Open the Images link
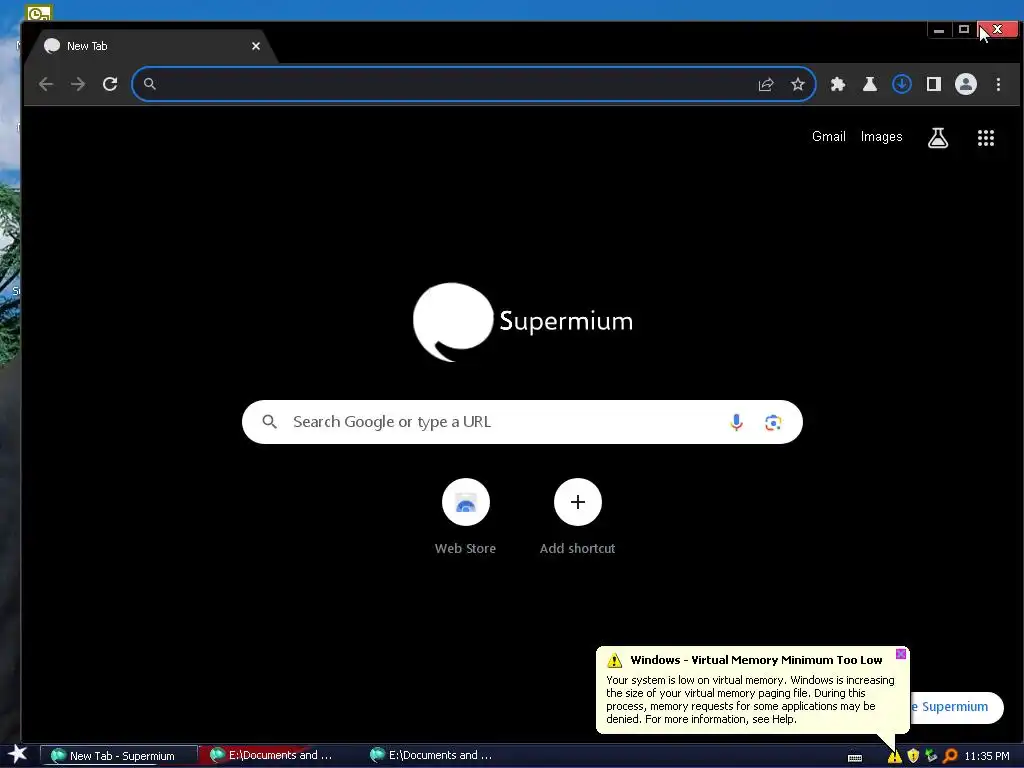This screenshot has height=768, width=1024. tap(881, 136)
